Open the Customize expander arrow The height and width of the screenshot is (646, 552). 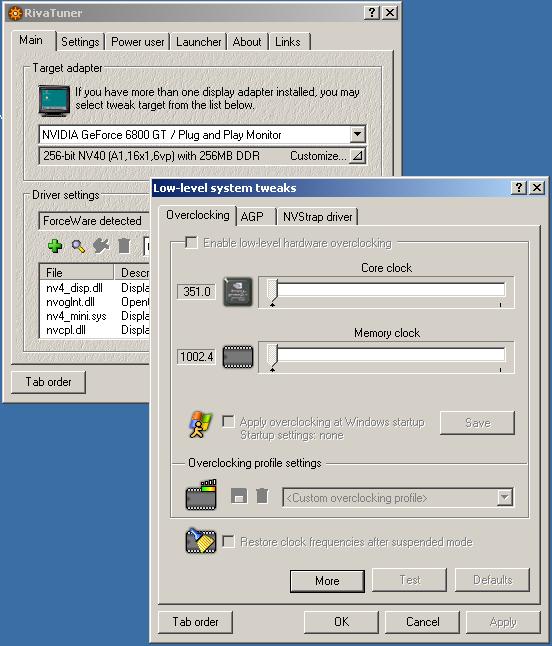(358, 156)
